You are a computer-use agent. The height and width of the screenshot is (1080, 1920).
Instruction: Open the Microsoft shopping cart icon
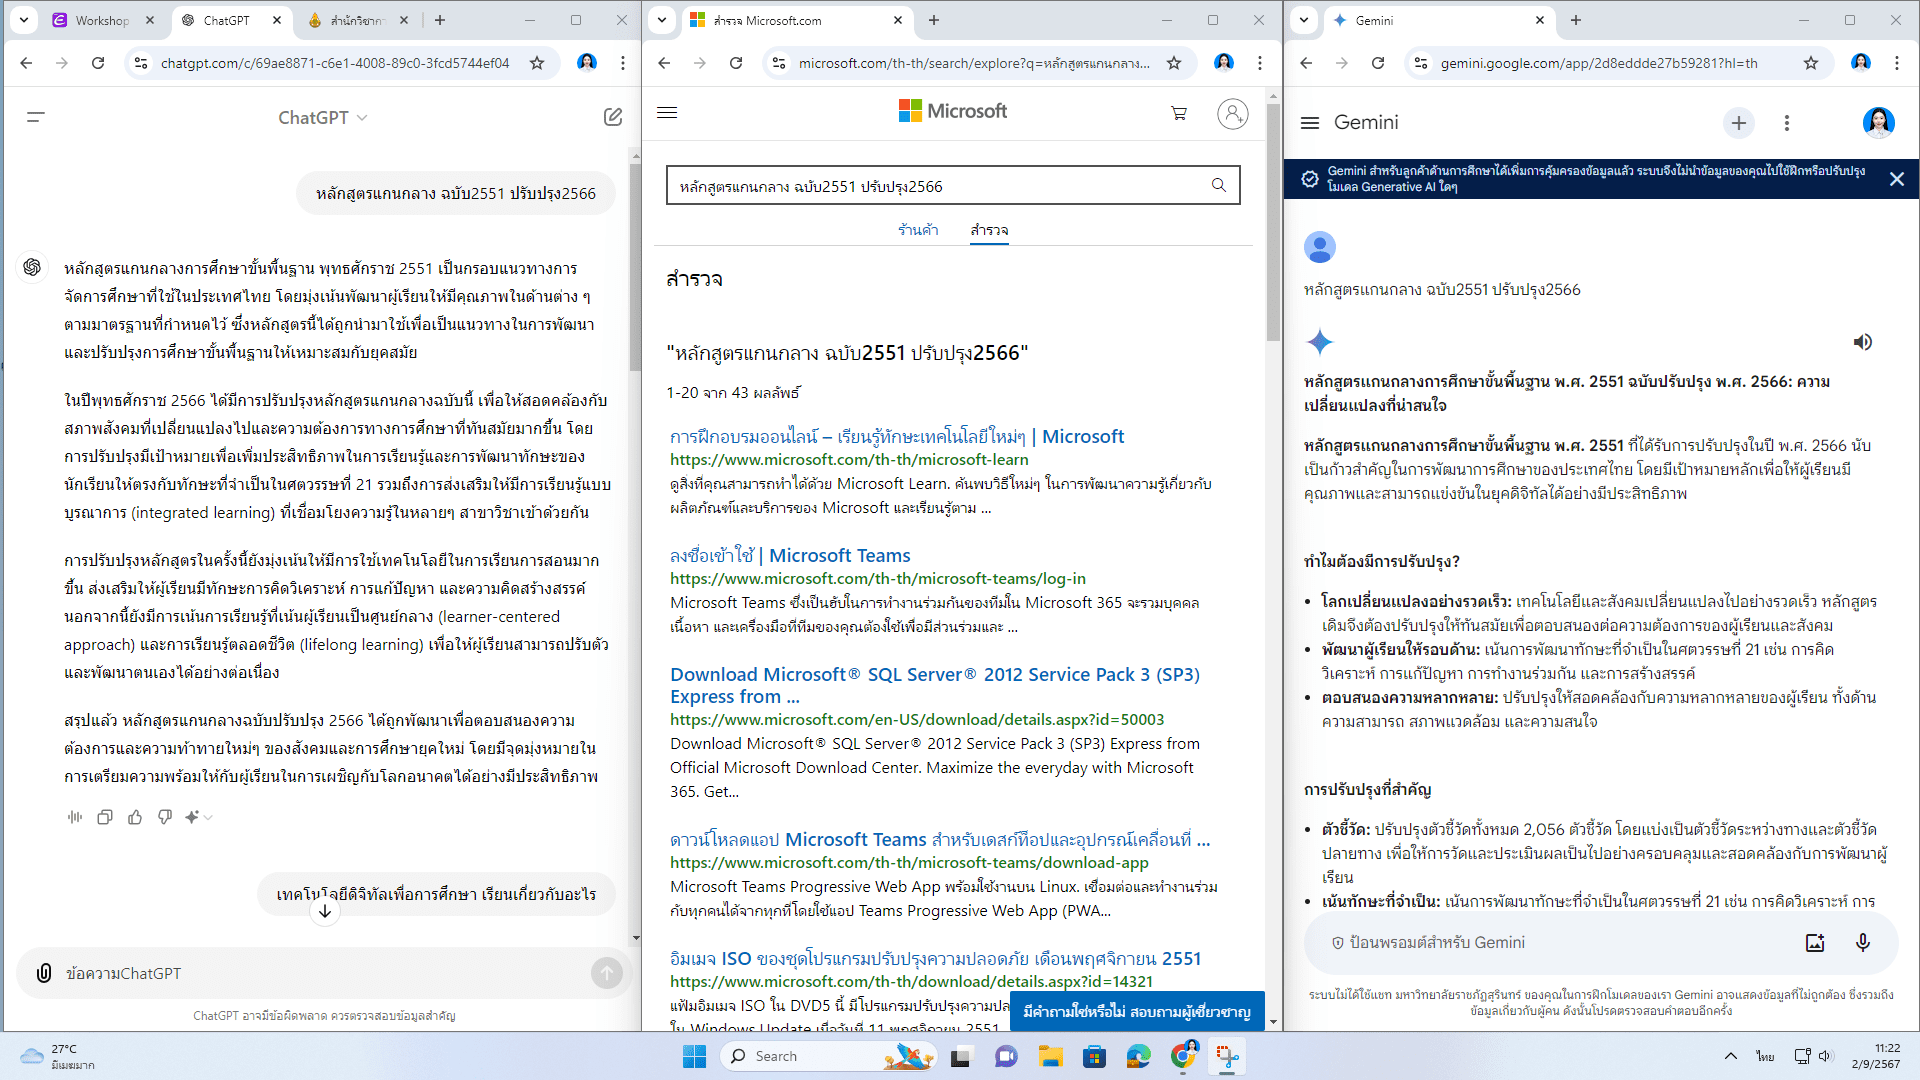[x=1179, y=113]
